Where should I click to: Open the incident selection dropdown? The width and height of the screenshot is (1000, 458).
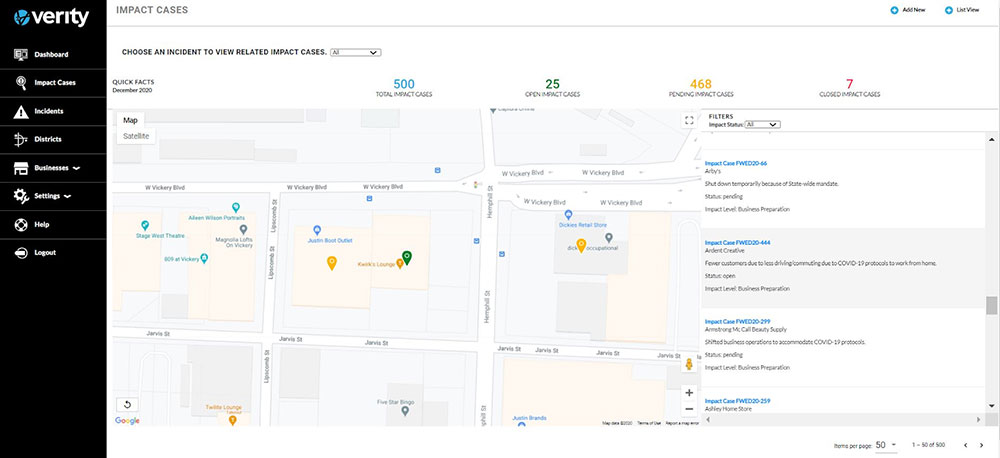[x=355, y=52]
